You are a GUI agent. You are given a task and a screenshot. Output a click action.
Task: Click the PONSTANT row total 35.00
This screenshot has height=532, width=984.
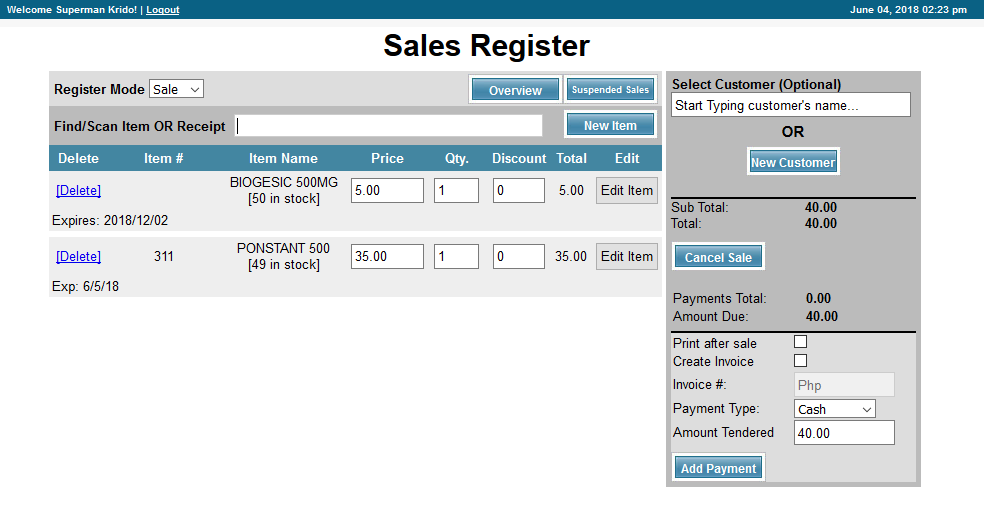tap(571, 256)
